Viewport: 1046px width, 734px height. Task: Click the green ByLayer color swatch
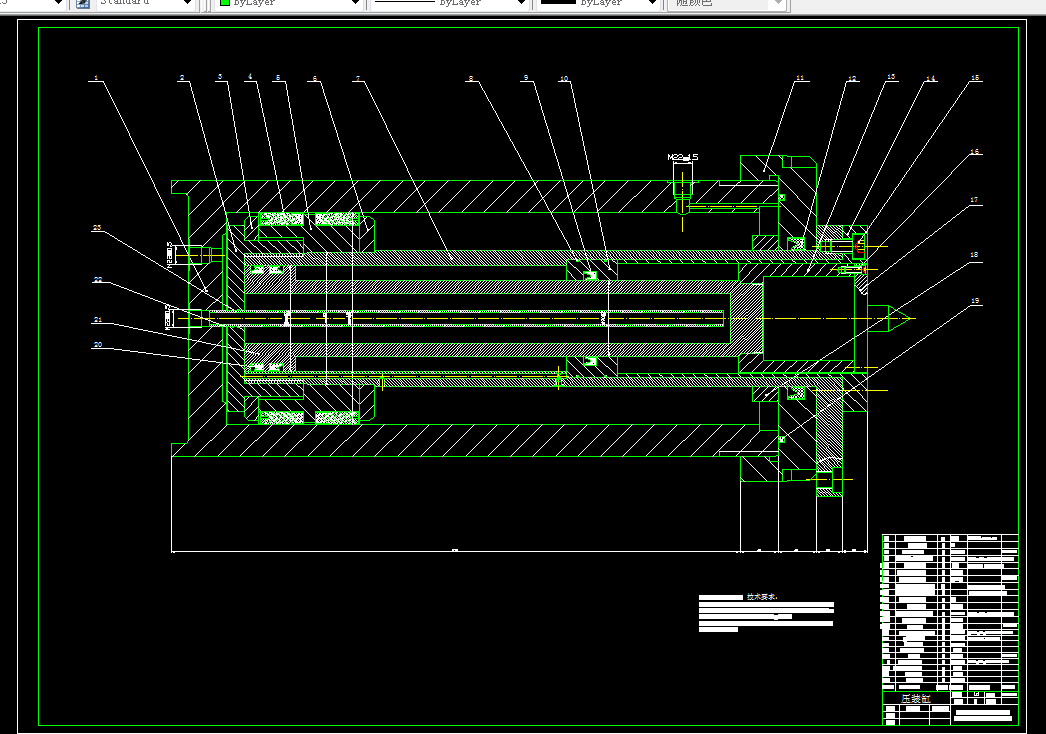(226, 4)
